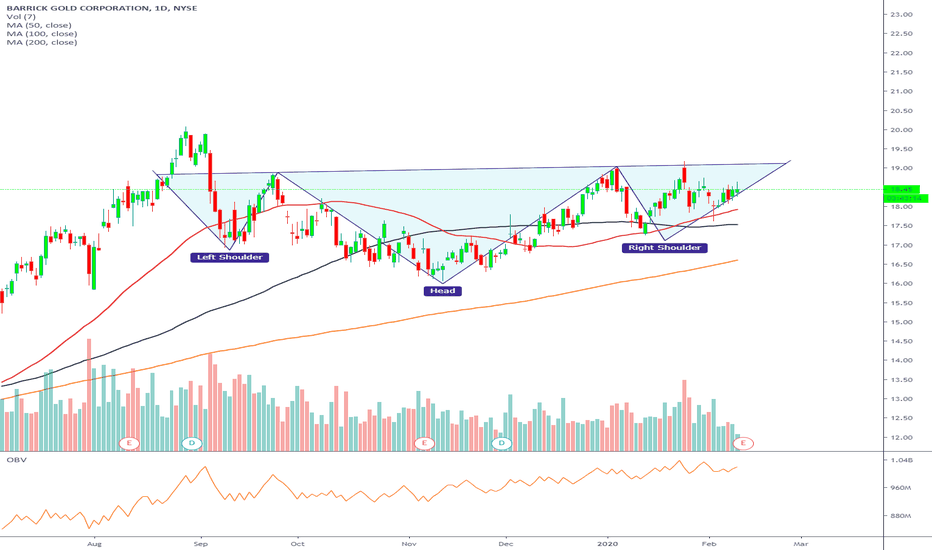Click the 23.00 price axis label
The width and height of the screenshot is (932, 550).
pyautogui.click(x=901, y=14)
